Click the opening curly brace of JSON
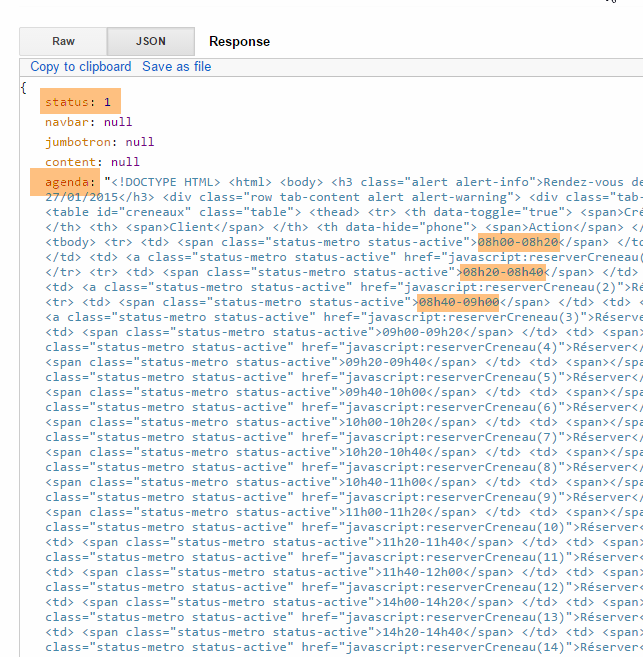The height and width of the screenshot is (657, 643). (x=23, y=87)
